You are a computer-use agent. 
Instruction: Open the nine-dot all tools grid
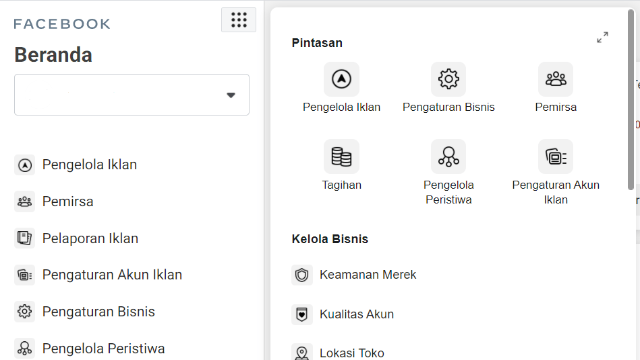coord(238,20)
